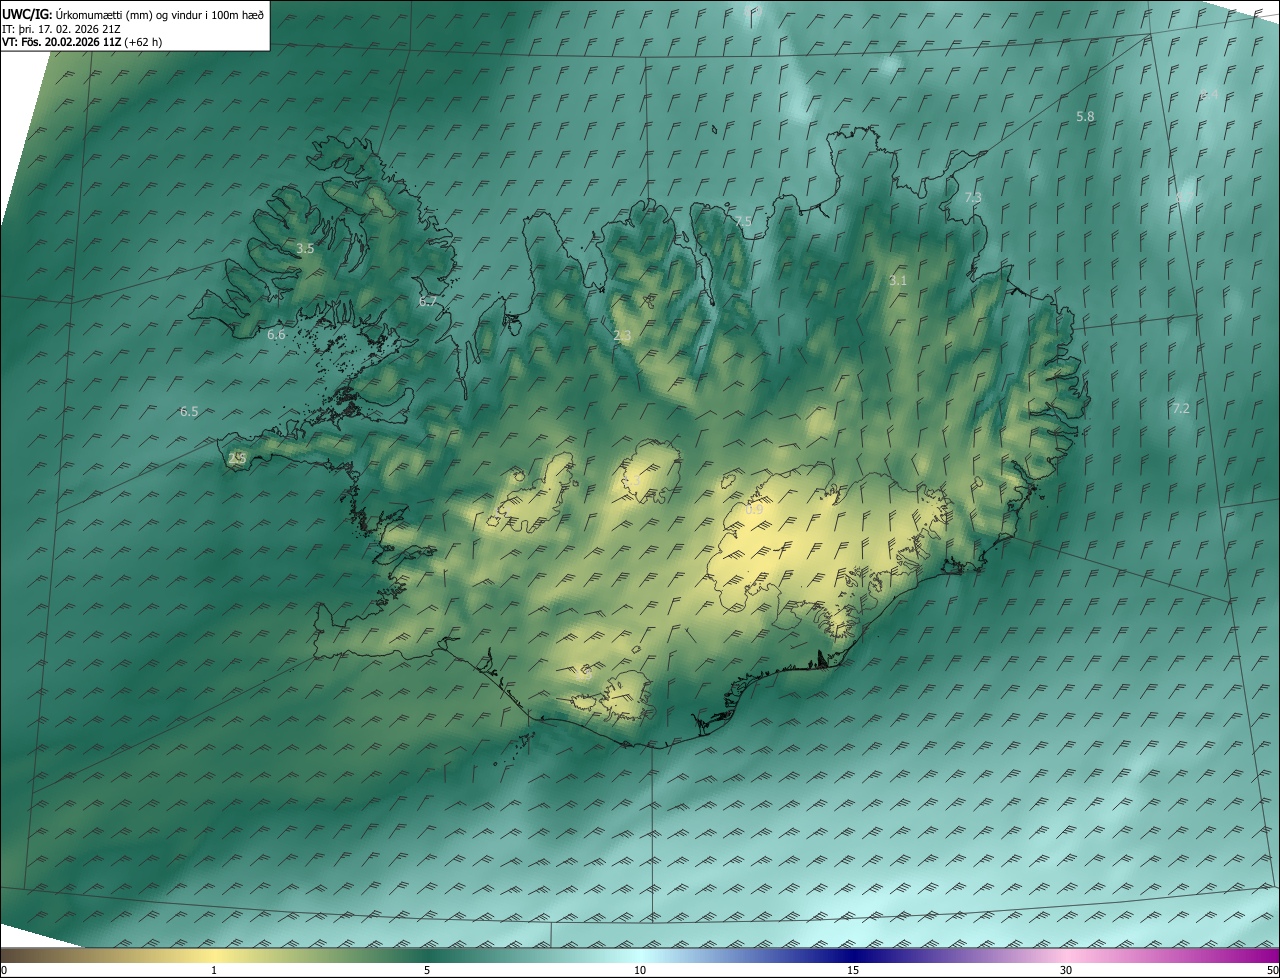This screenshot has height=978, width=1280.
Task: Click the '10' tick on the color scale
Action: point(640,970)
